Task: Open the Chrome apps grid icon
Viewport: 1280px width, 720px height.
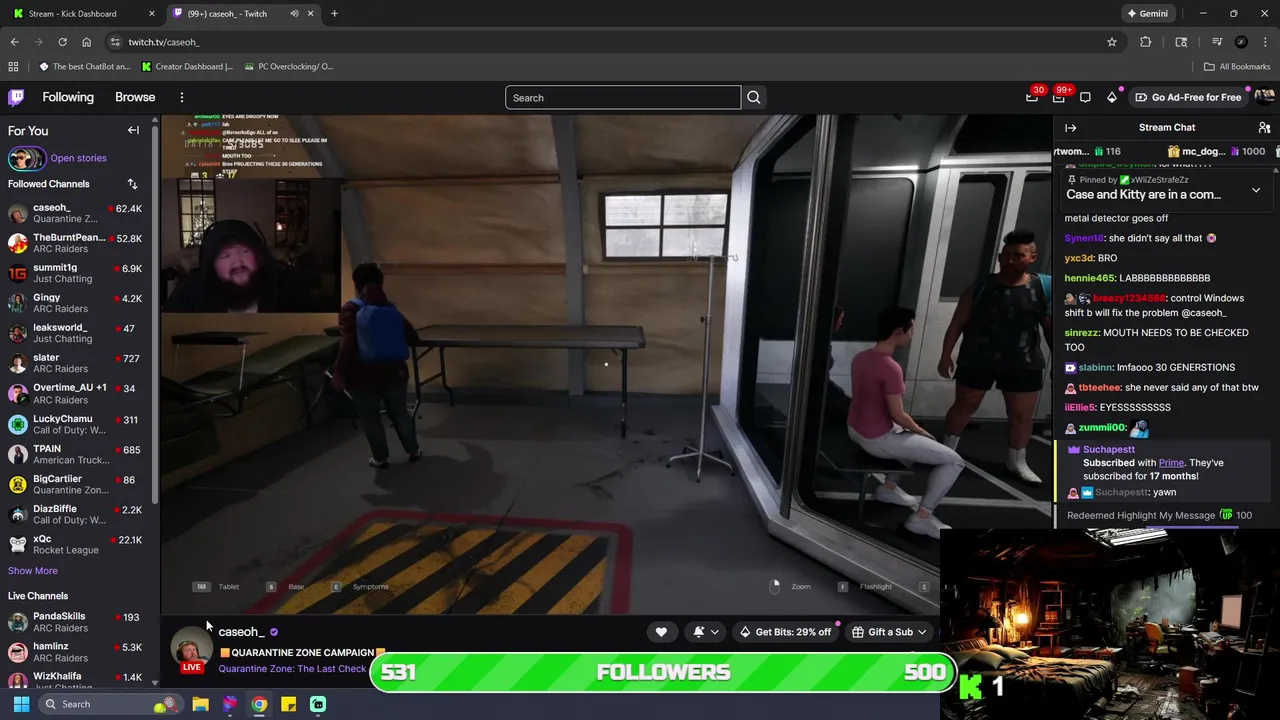Action: click(13, 67)
